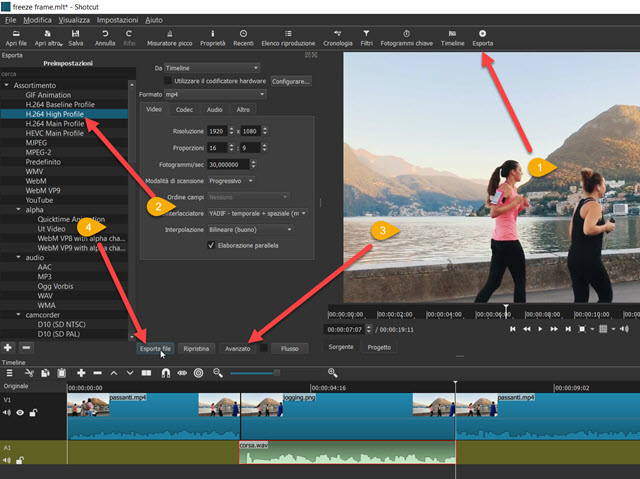640x479 pixels.
Task: Open the Fotogrammi chiave panel
Action: (x=407, y=38)
